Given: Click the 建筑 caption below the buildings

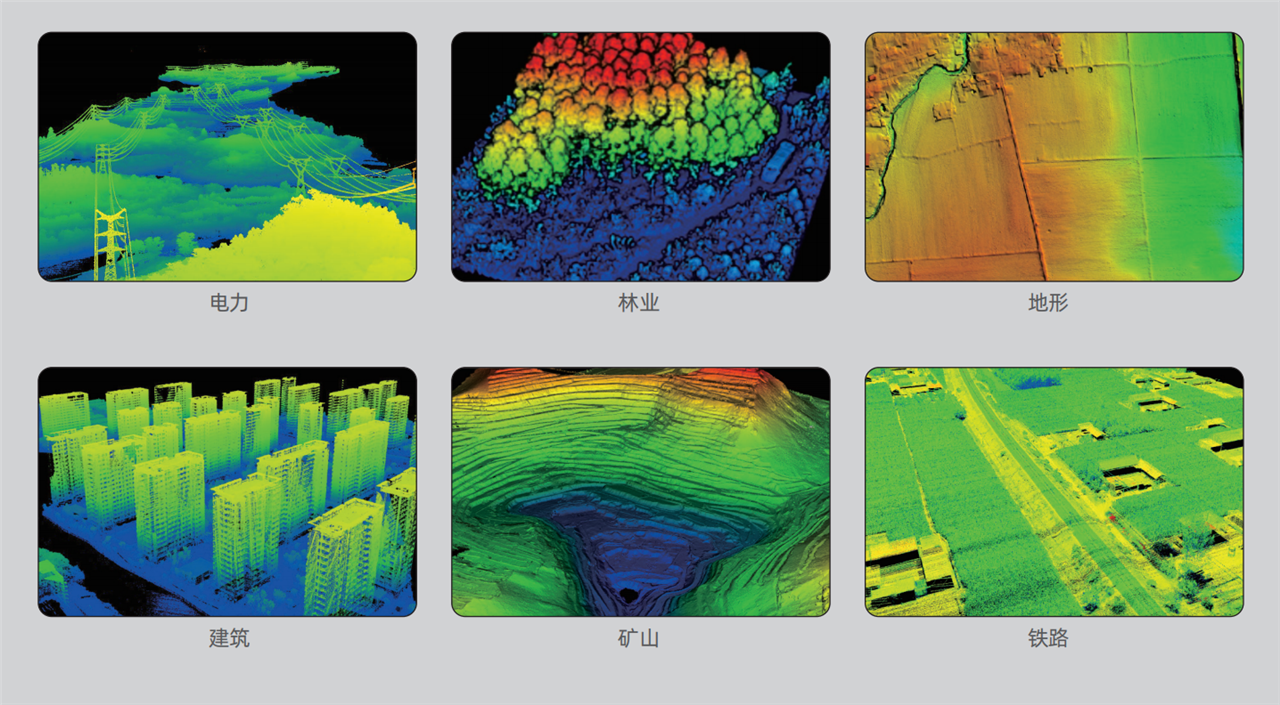Looking at the screenshot, I should click(x=229, y=638).
